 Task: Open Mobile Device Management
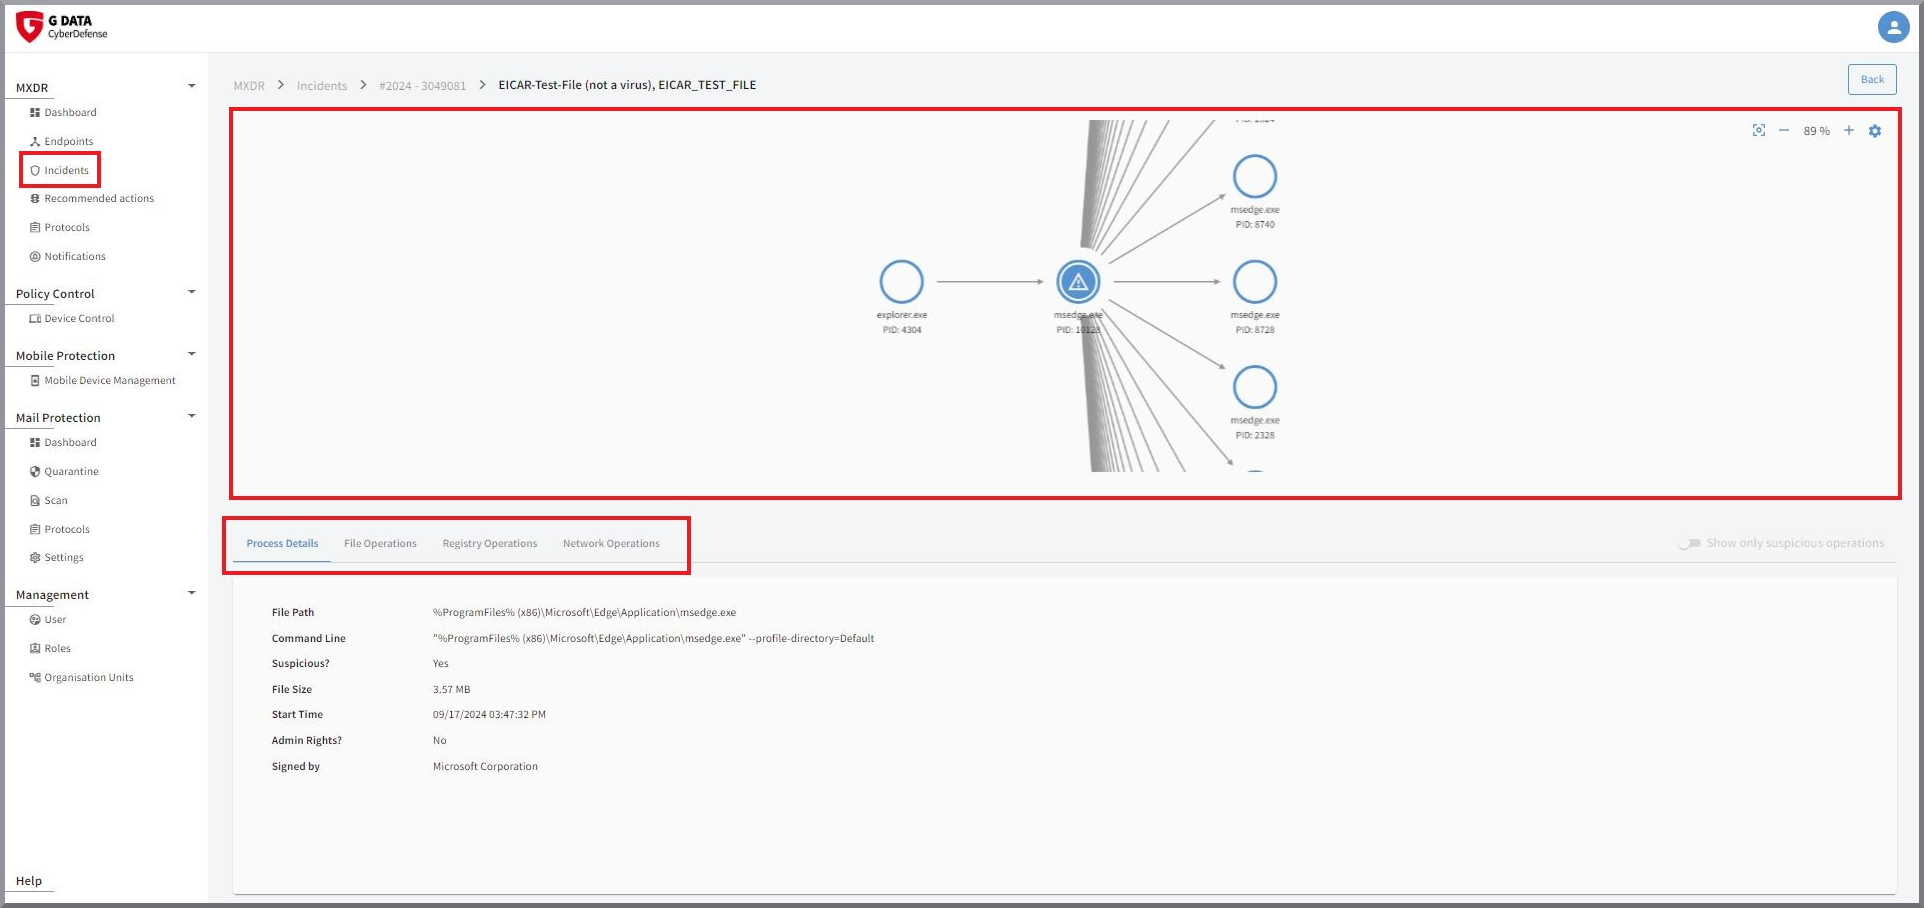[x=102, y=381]
